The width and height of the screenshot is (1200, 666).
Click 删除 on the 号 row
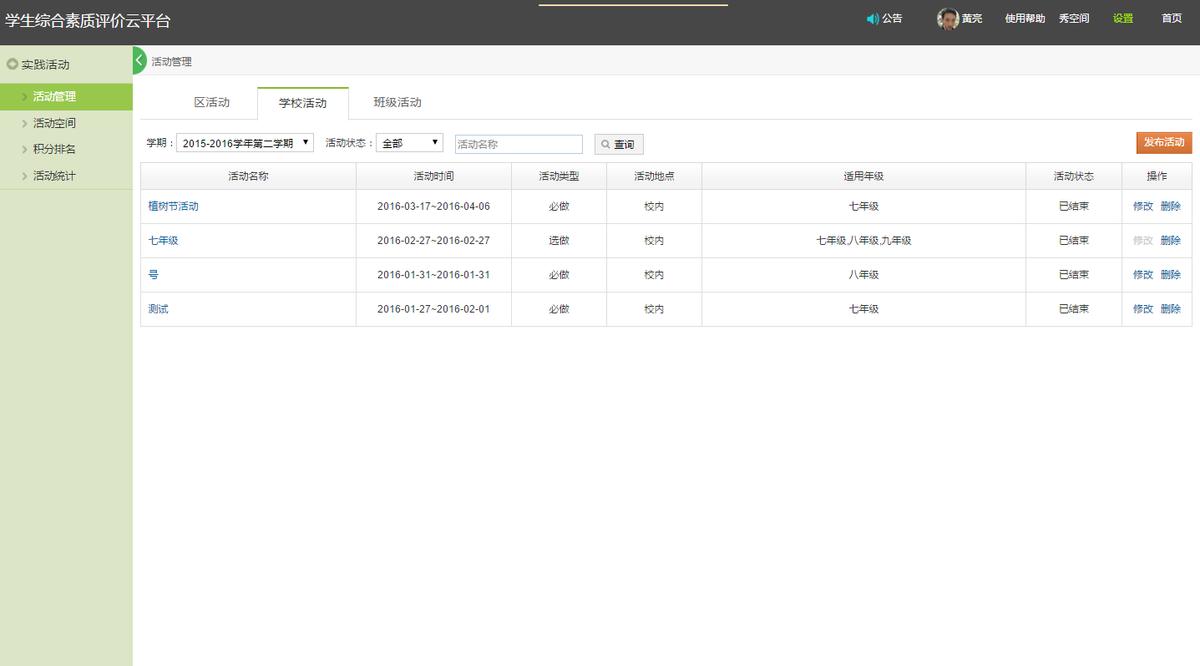[x=1171, y=274]
